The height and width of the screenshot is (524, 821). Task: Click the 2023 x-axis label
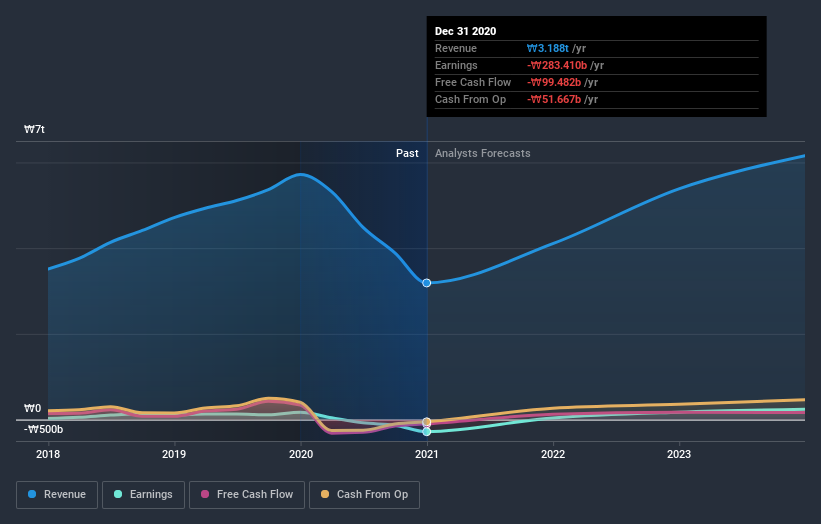(679, 454)
